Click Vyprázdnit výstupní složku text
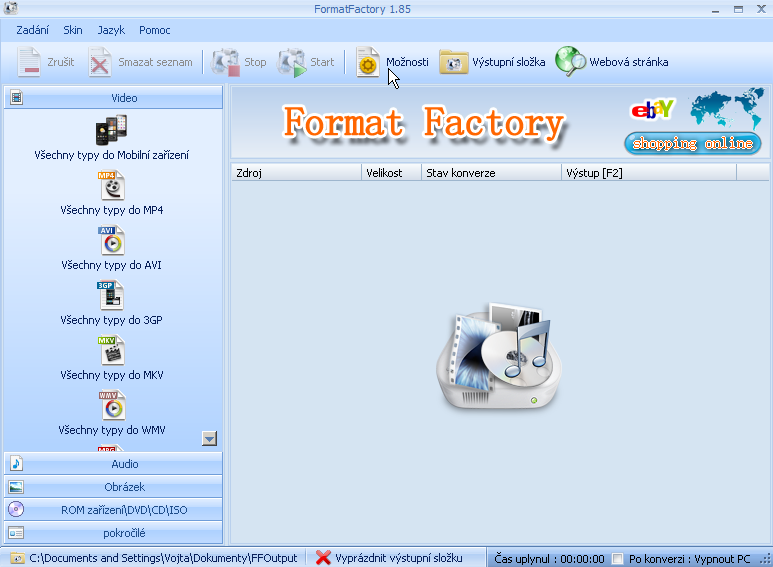 [399, 558]
